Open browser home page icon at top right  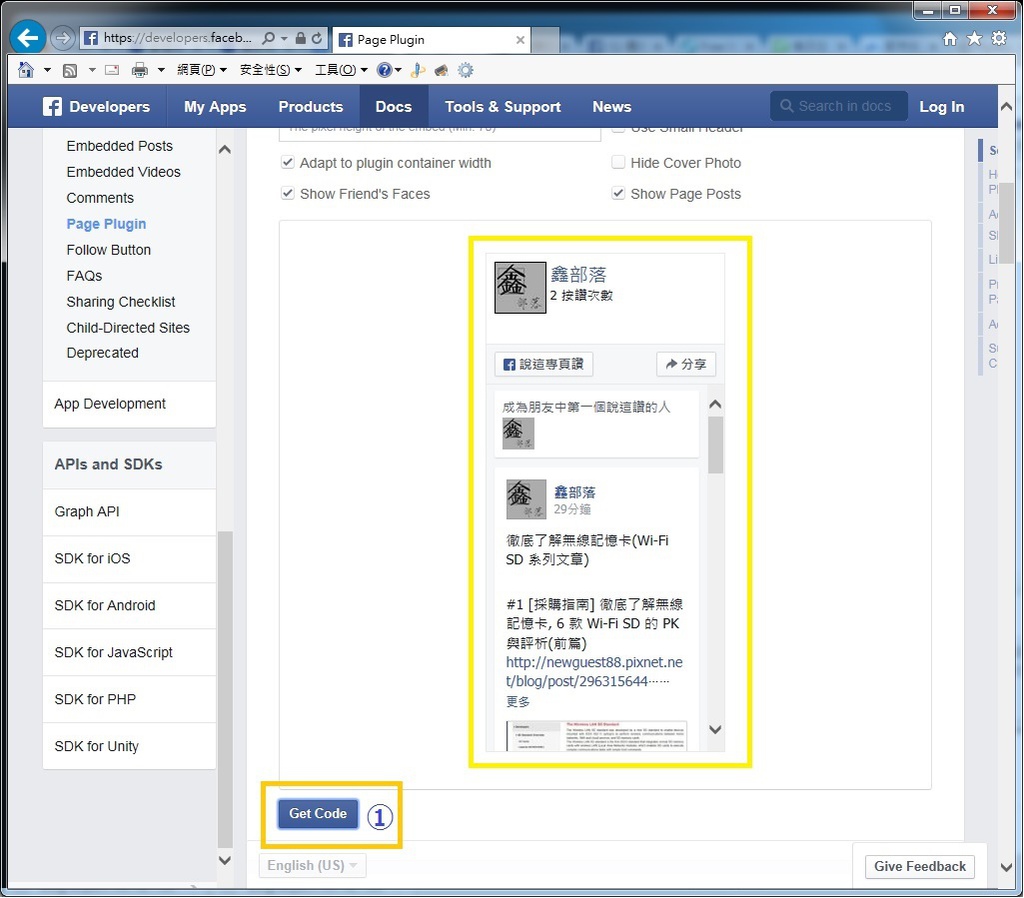(950, 39)
